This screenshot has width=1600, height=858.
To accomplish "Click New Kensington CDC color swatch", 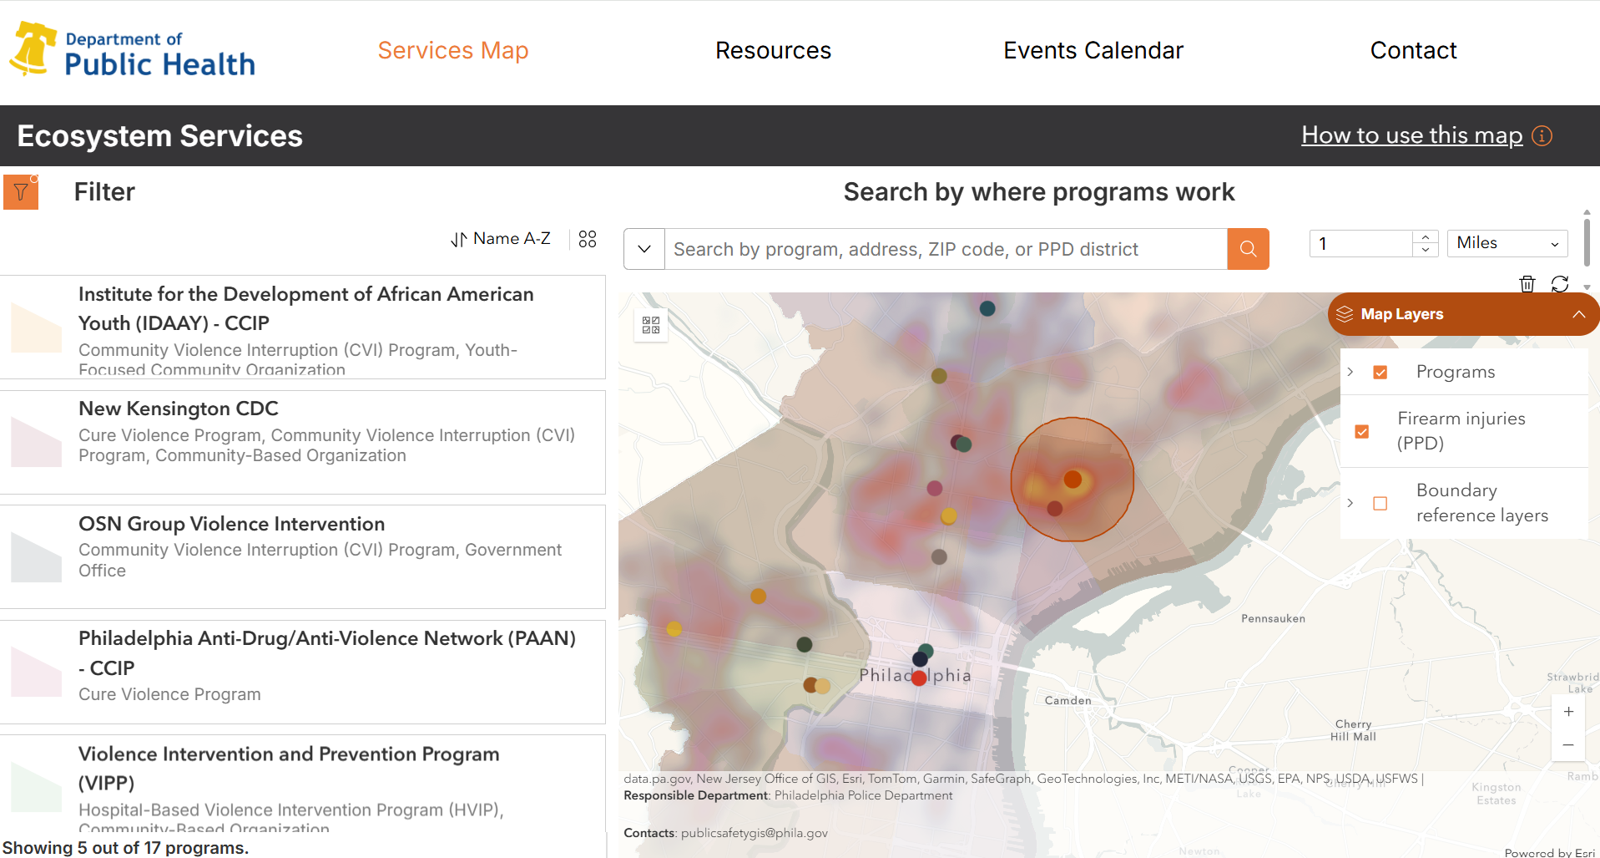I will click(36, 442).
